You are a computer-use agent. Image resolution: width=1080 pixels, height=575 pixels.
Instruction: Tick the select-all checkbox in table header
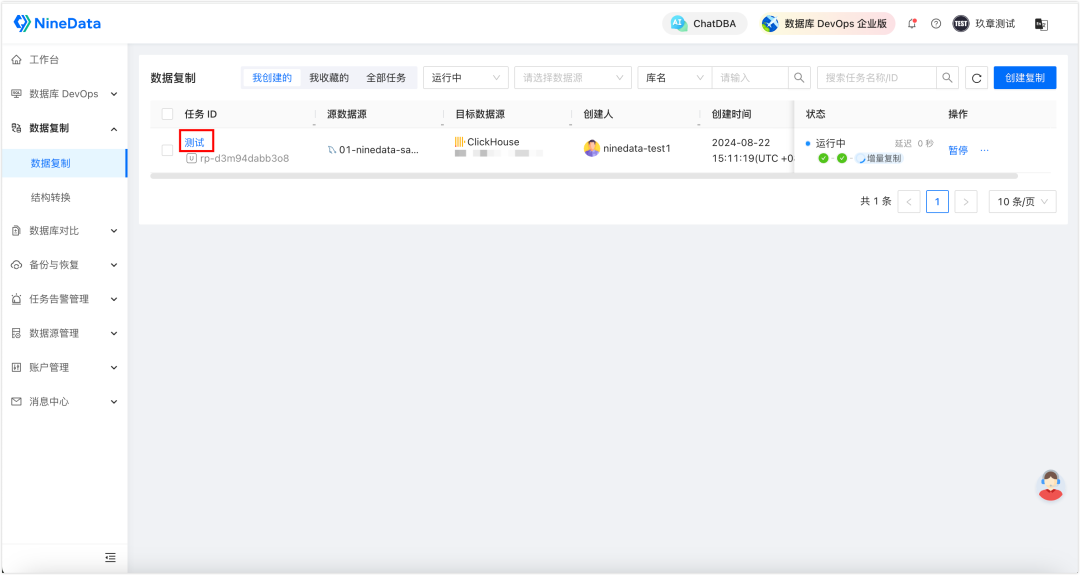click(167, 114)
